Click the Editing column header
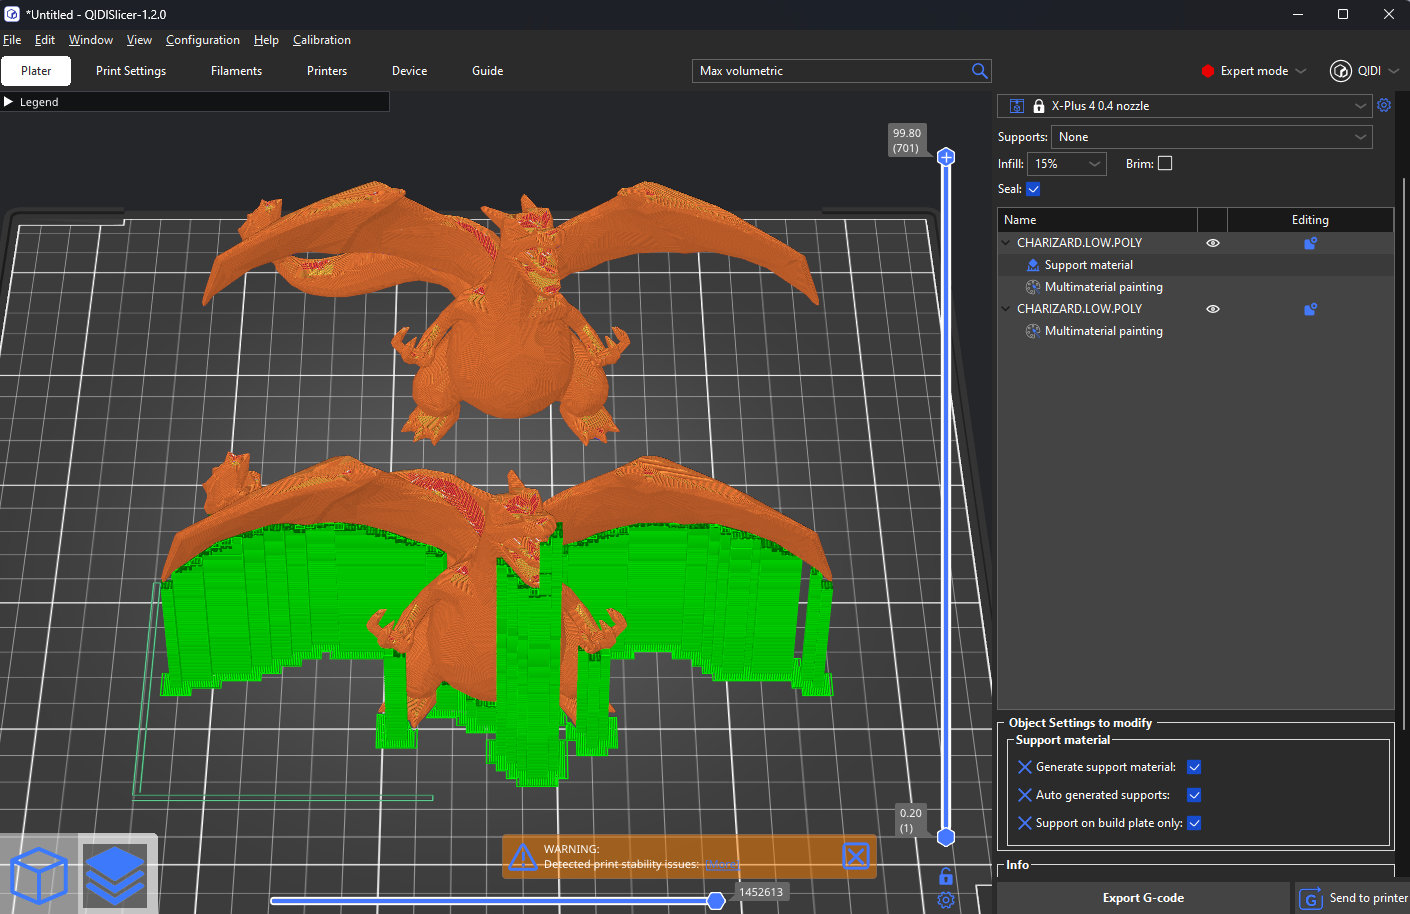 tap(1310, 220)
